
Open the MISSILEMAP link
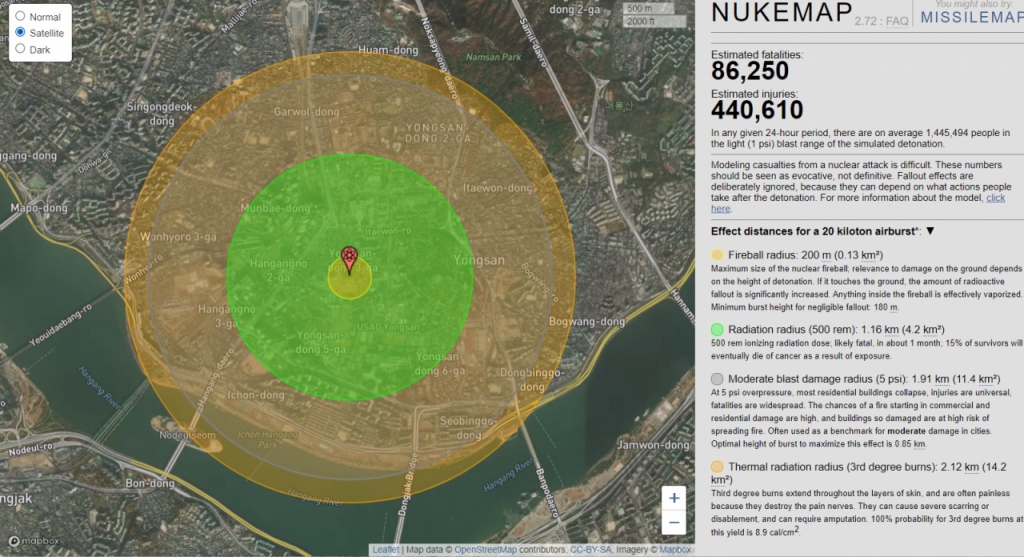click(972, 18)
